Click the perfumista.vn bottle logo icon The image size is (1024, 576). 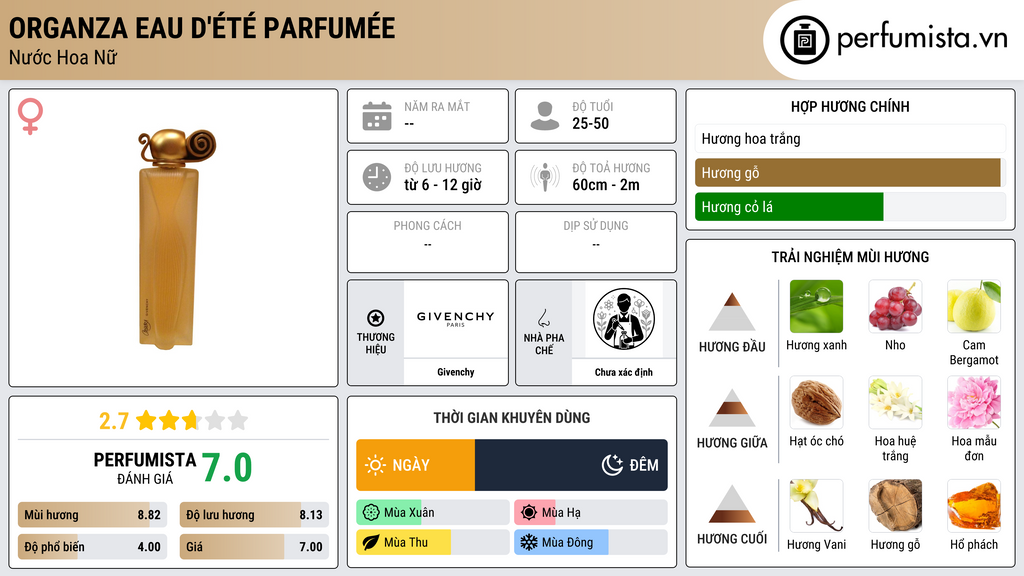804,40
